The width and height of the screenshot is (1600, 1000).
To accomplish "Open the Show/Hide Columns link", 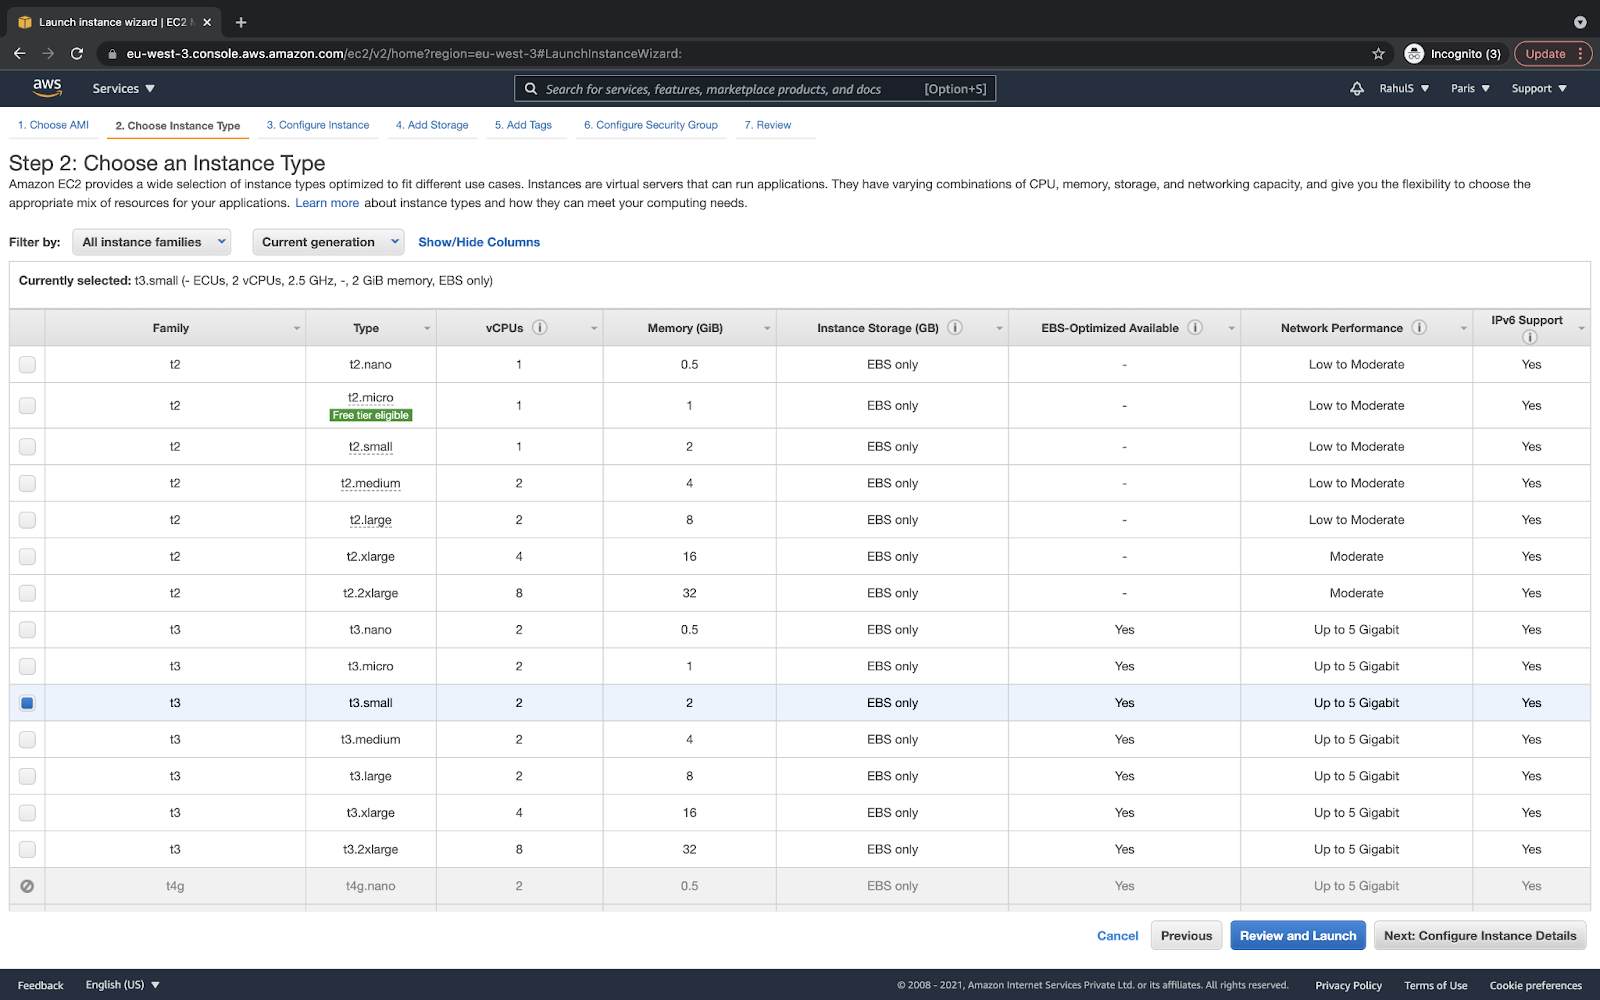I will pyautogui.click(x=479, y=242).
